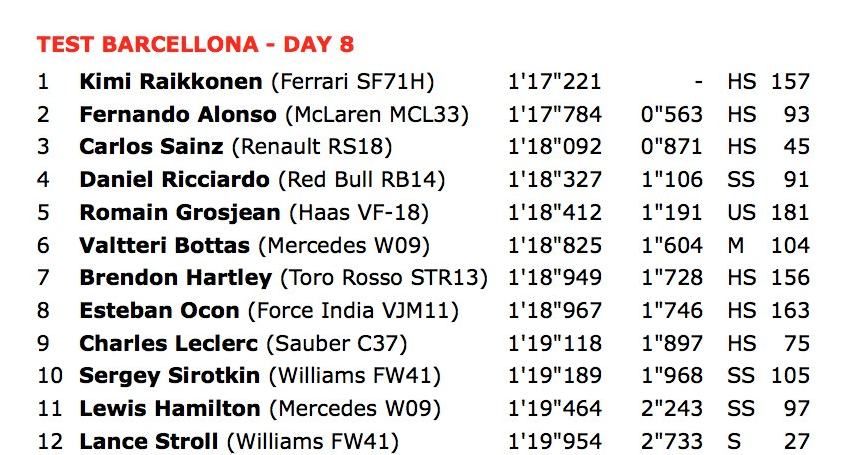The height and width of the screenshot is (455, 845).
Task: Click the TEST BARCELLONA - DAY 8 heading
Action: (195, 44)
